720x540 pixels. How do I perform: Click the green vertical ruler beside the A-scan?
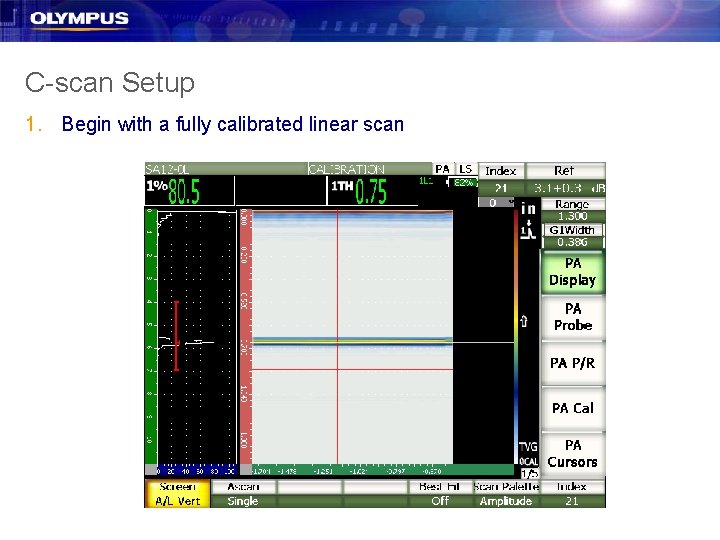click(151, 336)
